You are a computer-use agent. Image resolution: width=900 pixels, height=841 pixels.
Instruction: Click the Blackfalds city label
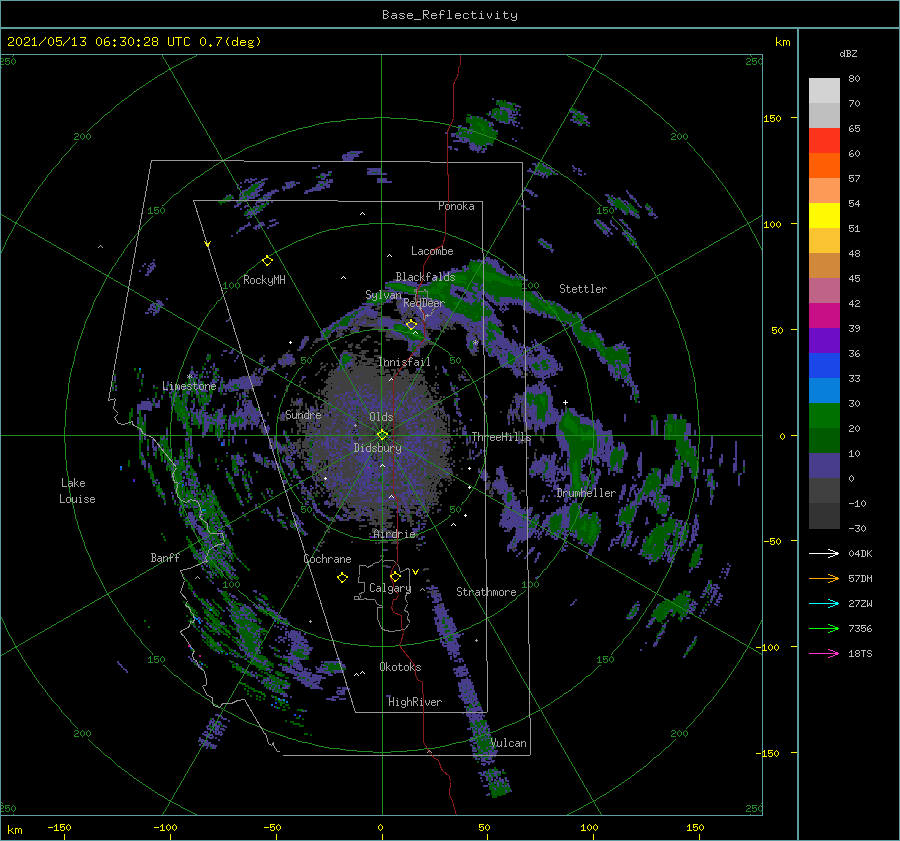pos(425,277)
